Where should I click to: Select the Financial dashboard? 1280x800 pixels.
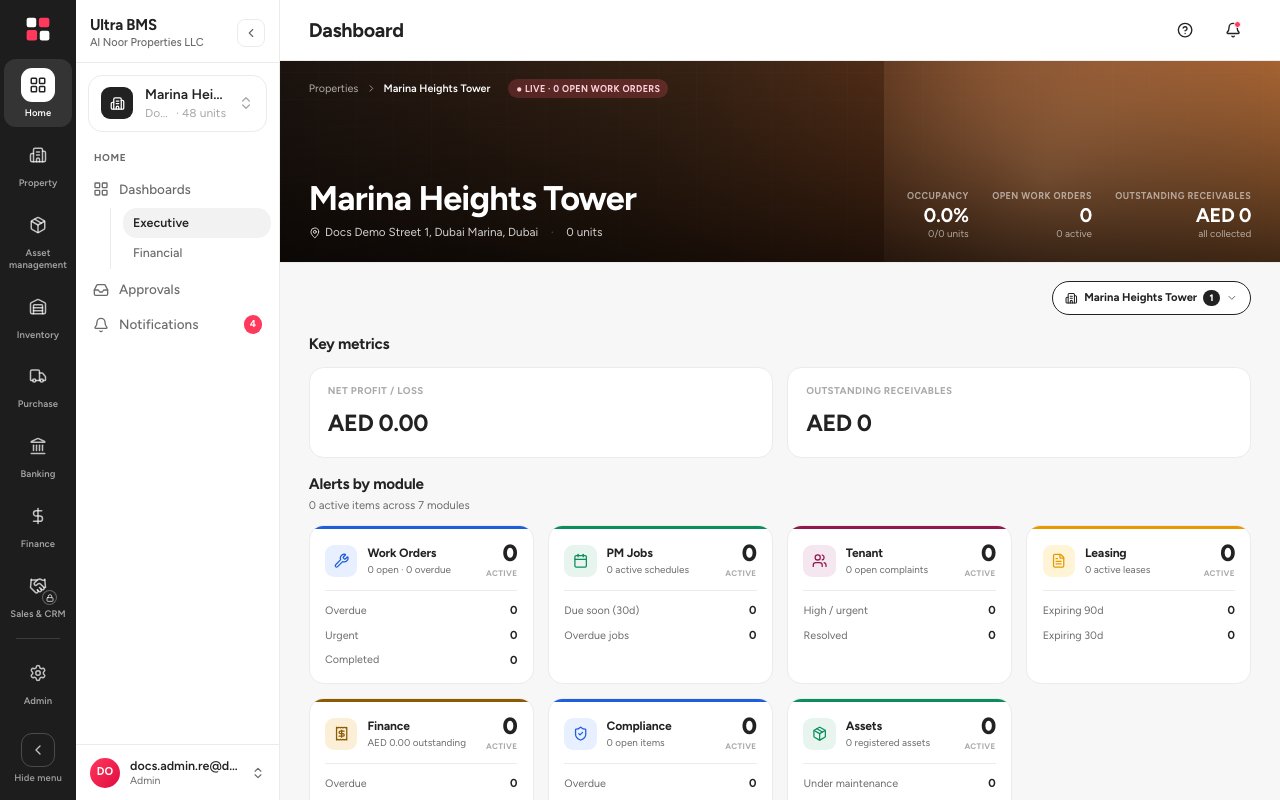196,253
